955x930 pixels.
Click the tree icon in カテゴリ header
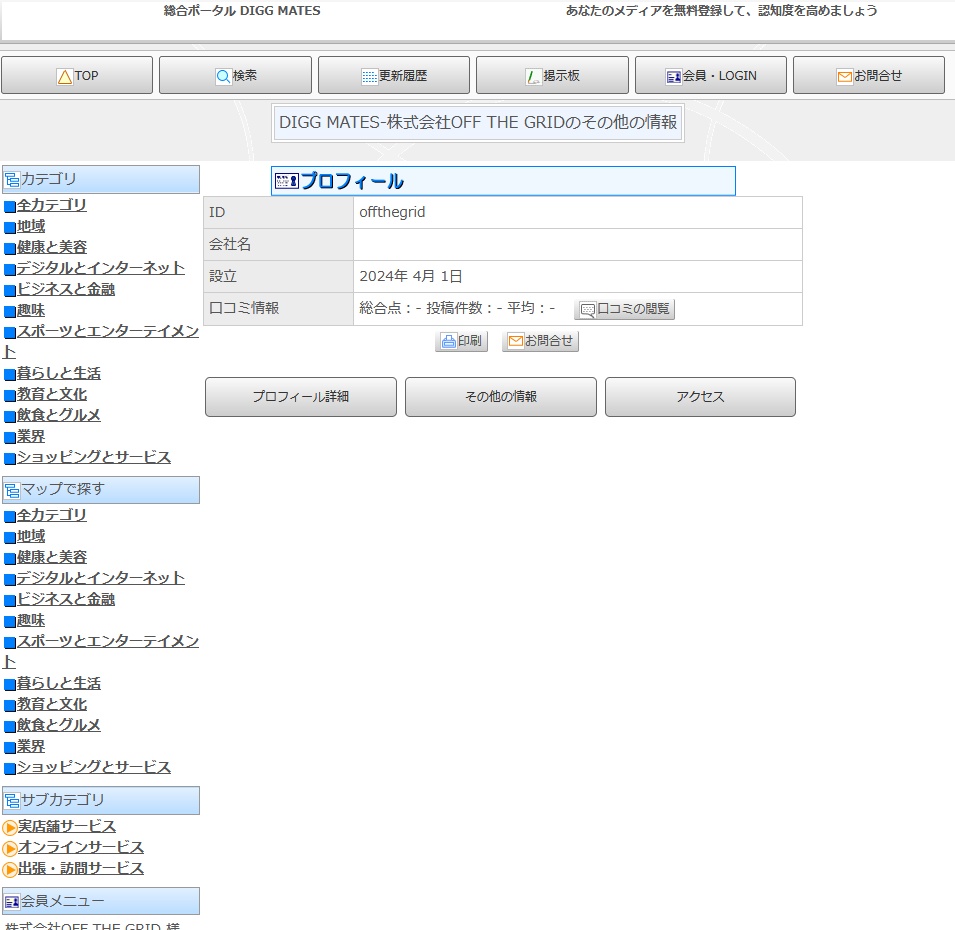pos(12,180)
